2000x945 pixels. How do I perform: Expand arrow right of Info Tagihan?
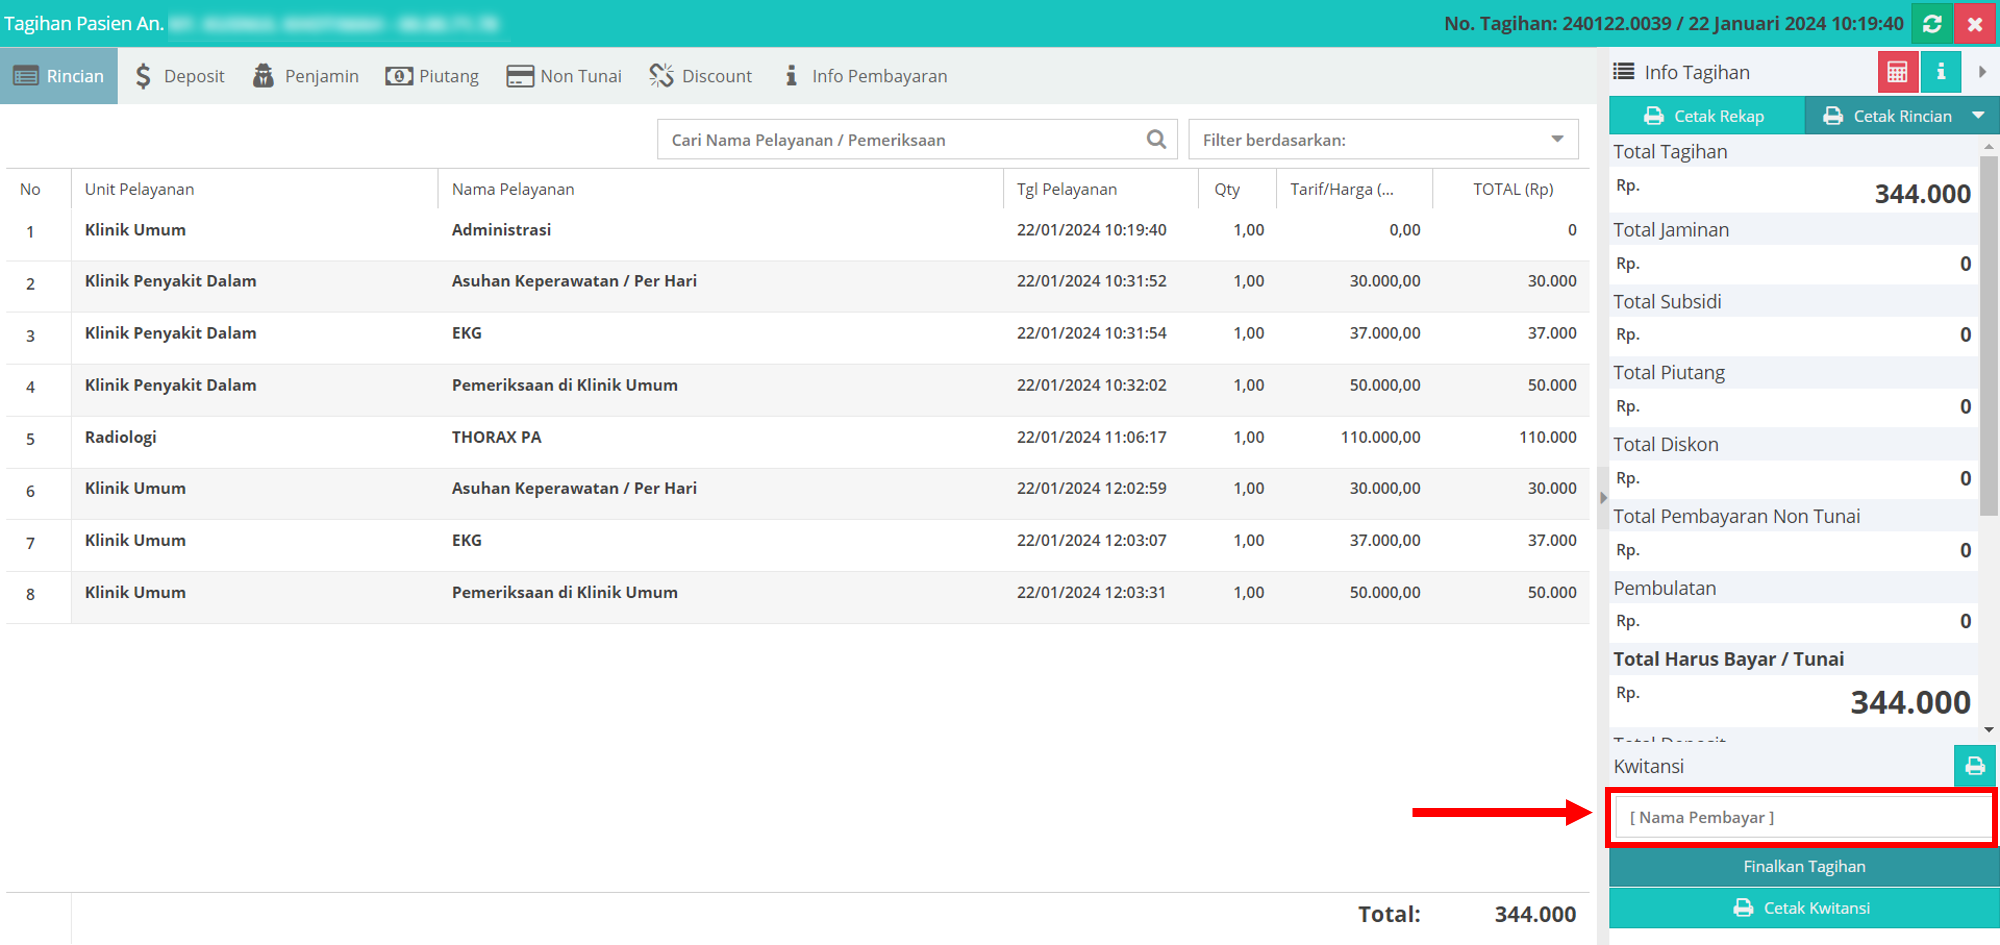point(1982,72)
